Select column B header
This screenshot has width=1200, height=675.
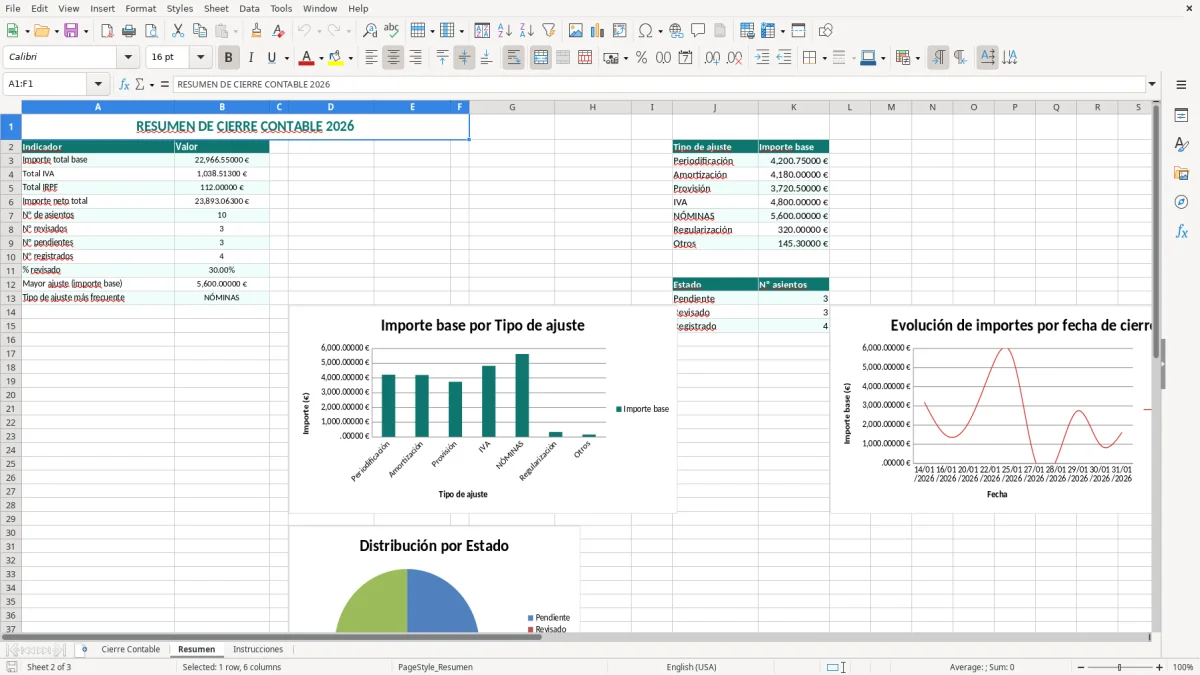(x=222, y=107)
